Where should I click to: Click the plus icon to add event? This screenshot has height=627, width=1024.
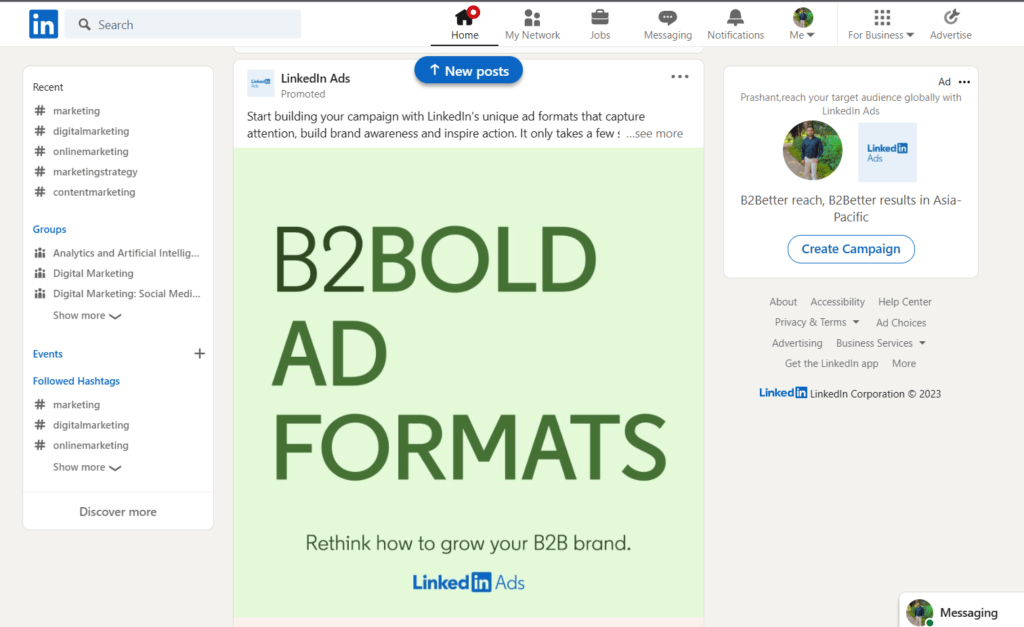tap(200, 353)
